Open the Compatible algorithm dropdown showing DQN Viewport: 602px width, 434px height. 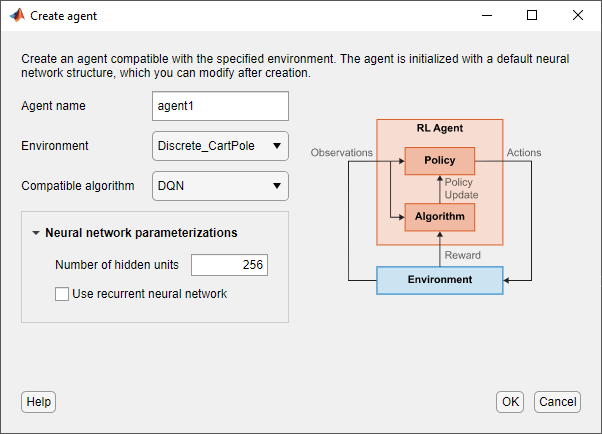pos(220,186)
